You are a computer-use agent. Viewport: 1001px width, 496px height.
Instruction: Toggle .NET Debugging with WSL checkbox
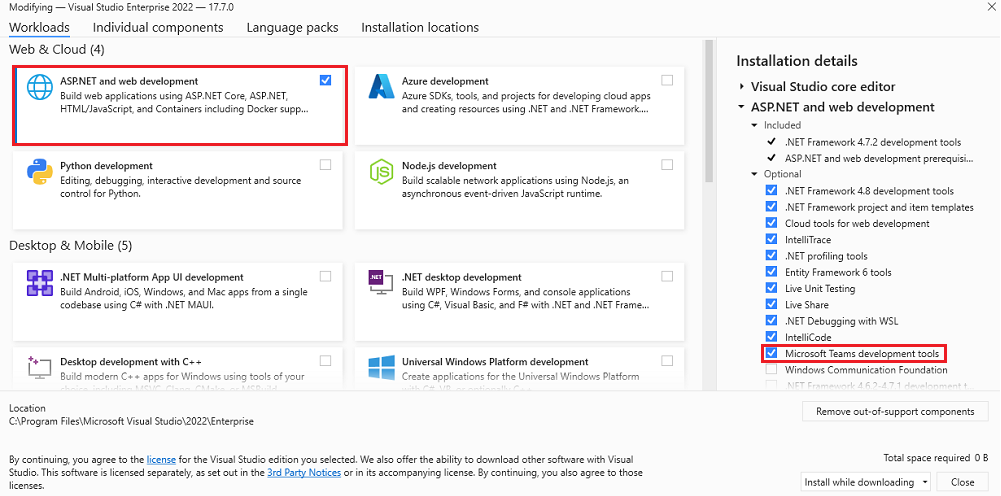pos(771,321)
